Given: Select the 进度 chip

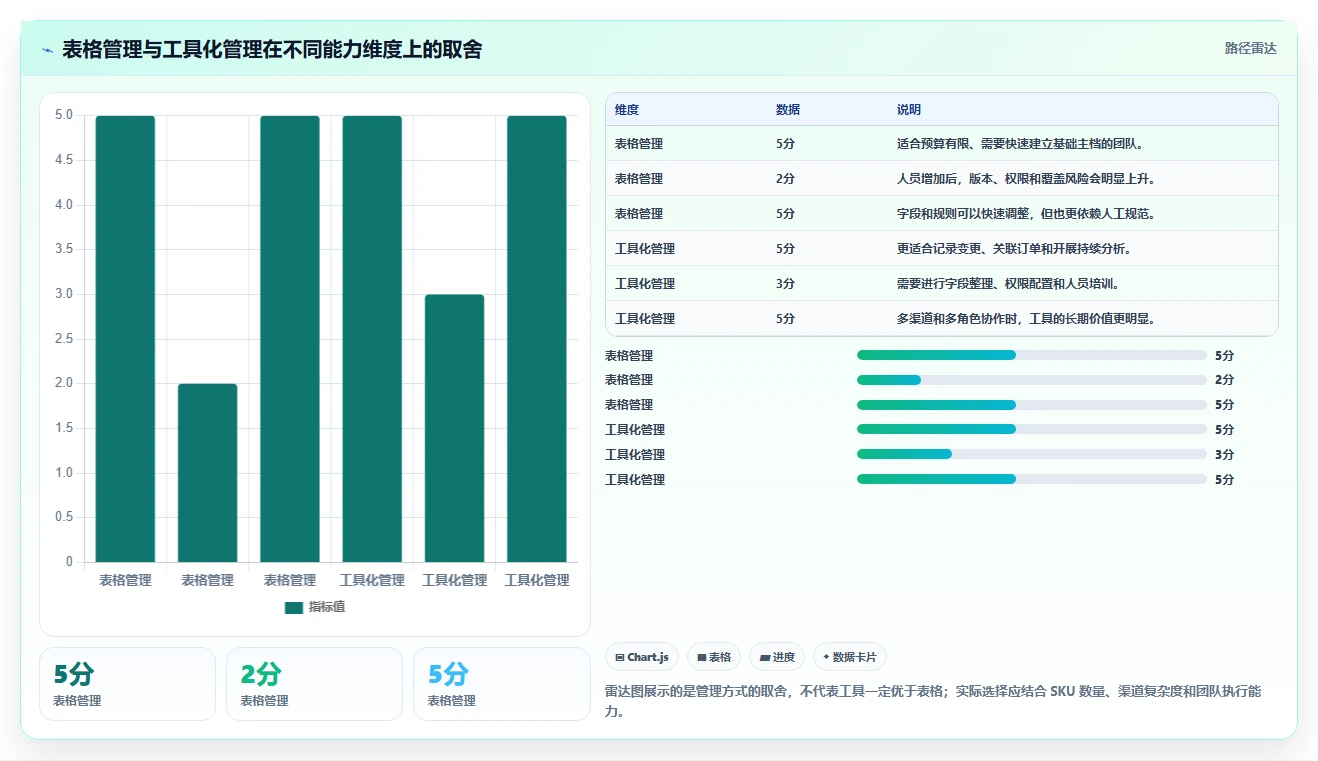Looking at the screenshot, I should coord(777,657).
